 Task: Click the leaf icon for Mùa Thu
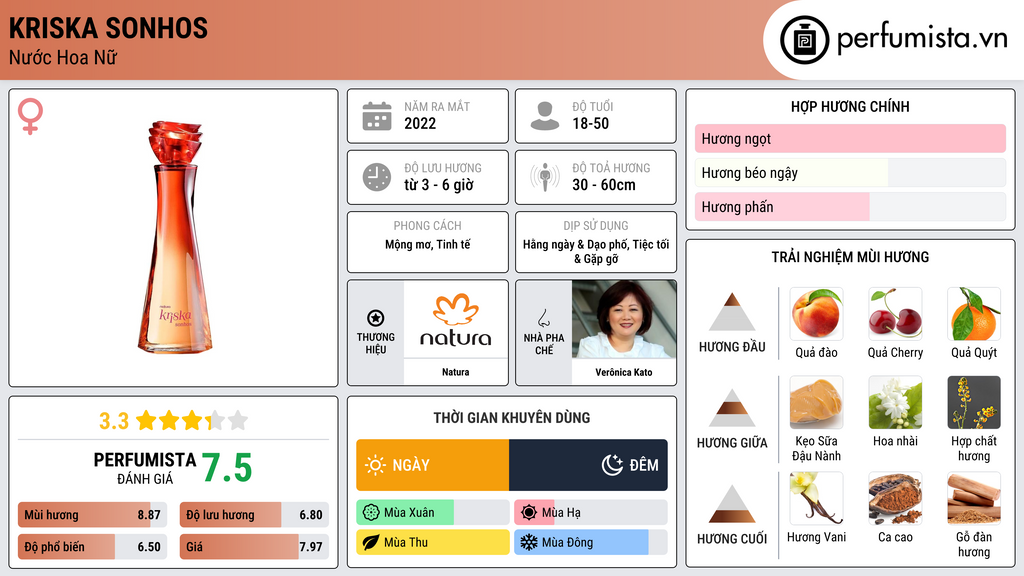coord(371,542)
